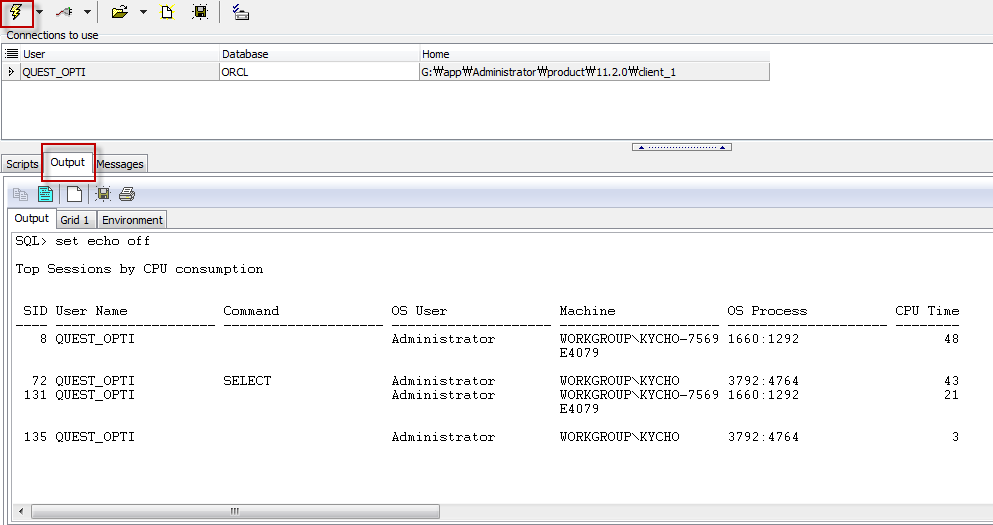Click the save output disk icon
The image size is (993, 525).
pyautogui.click(x=103, y=194)
